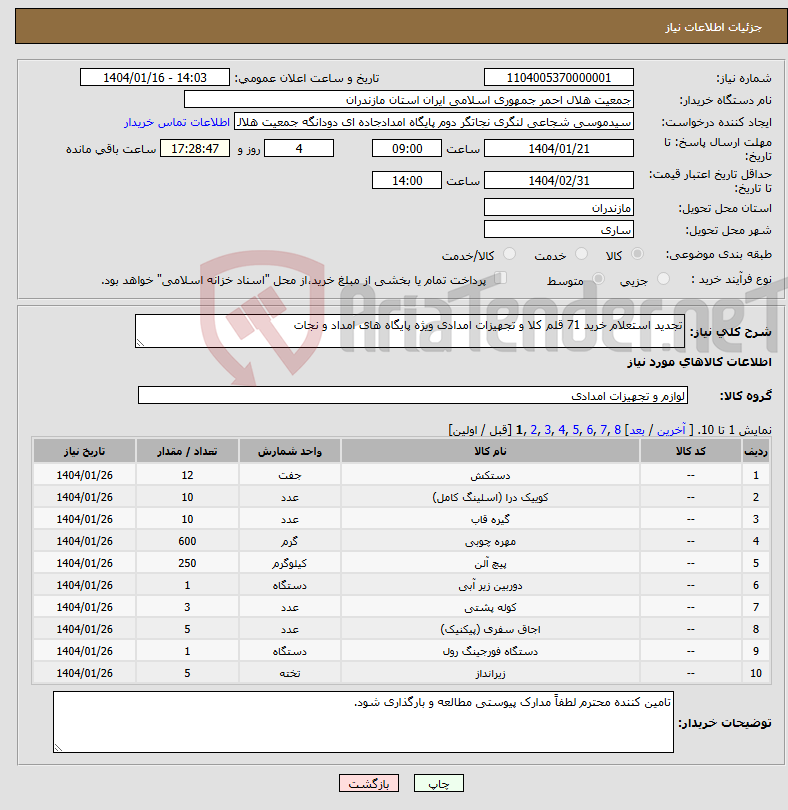The height and width of the screenshot is (810, 788).
Task: Click the delivery province مازندران field
Action: 559,208
